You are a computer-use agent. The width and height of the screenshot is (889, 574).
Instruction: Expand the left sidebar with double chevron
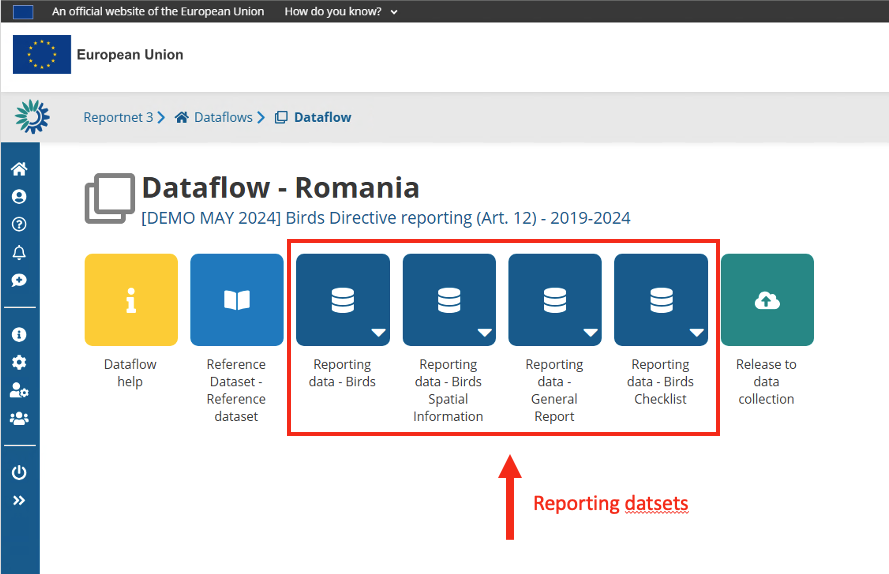click(19, 501)
